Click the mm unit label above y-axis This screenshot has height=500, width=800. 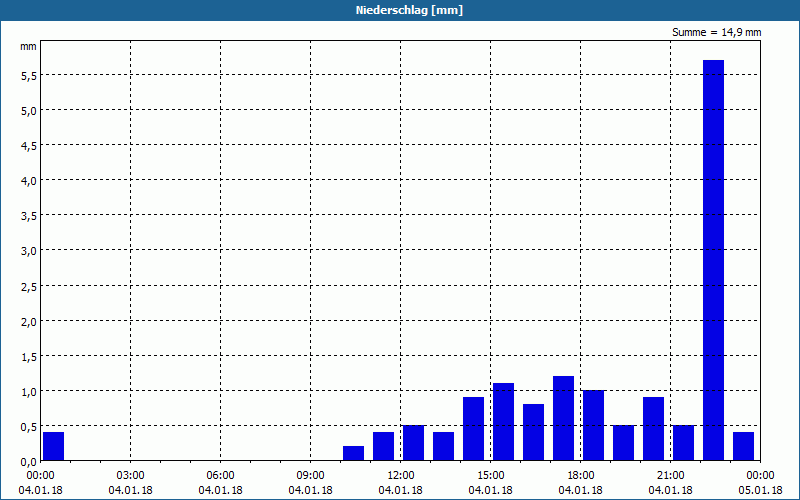pos(28,46)
